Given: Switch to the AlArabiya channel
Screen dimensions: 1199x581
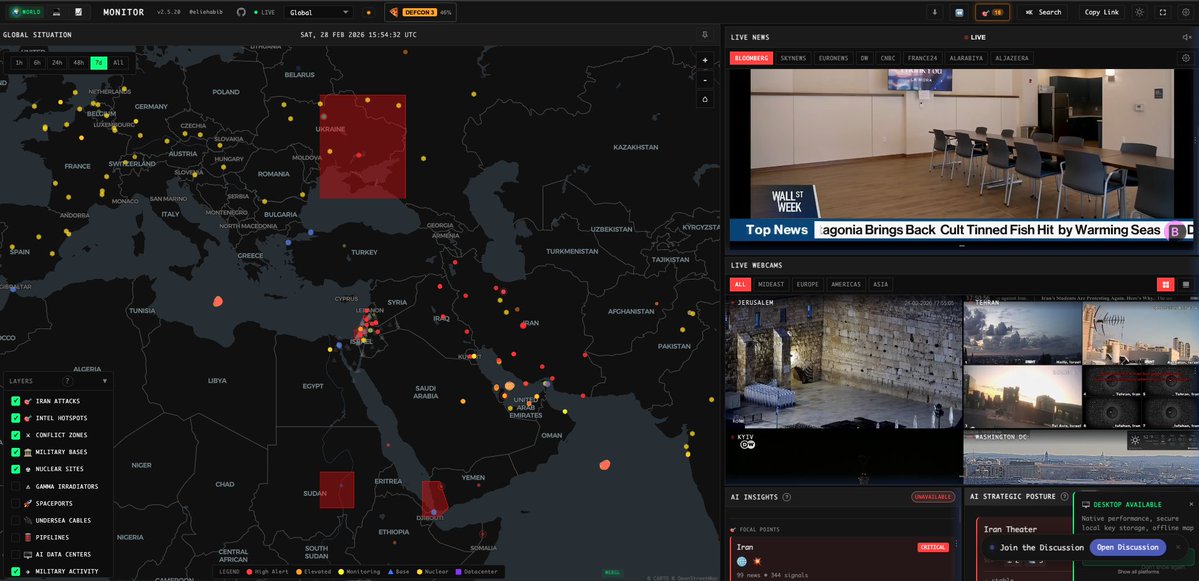Looking at the screenshot, I should click(966, 58).
